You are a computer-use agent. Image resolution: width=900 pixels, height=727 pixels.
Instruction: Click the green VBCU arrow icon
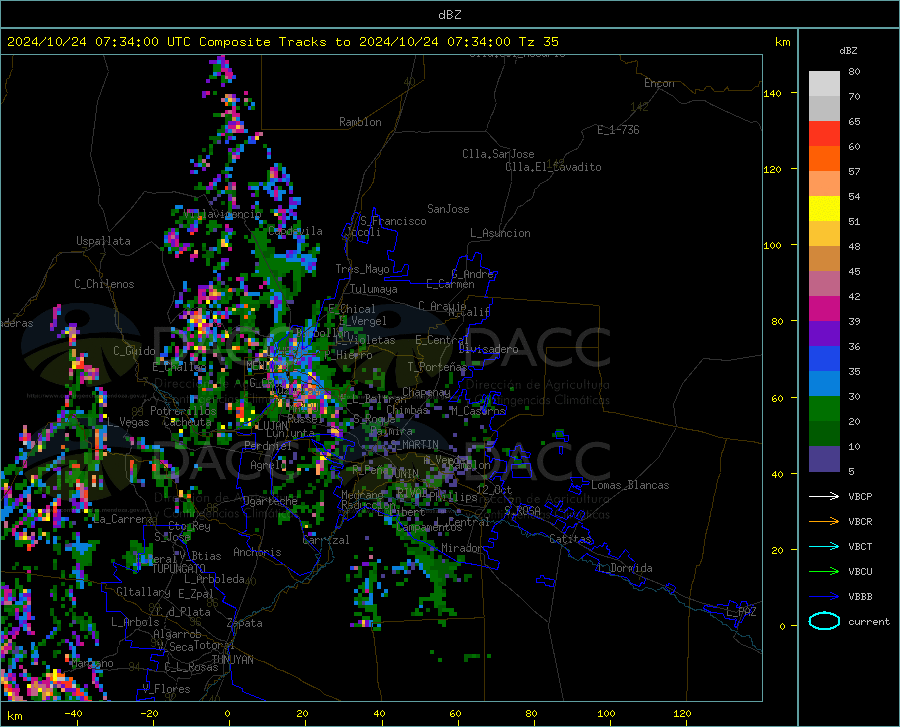coord(824,572)
